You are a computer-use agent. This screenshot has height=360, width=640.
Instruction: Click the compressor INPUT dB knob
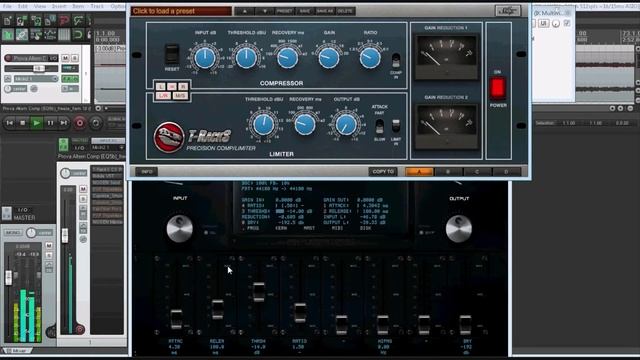click(x=205, y=58)
